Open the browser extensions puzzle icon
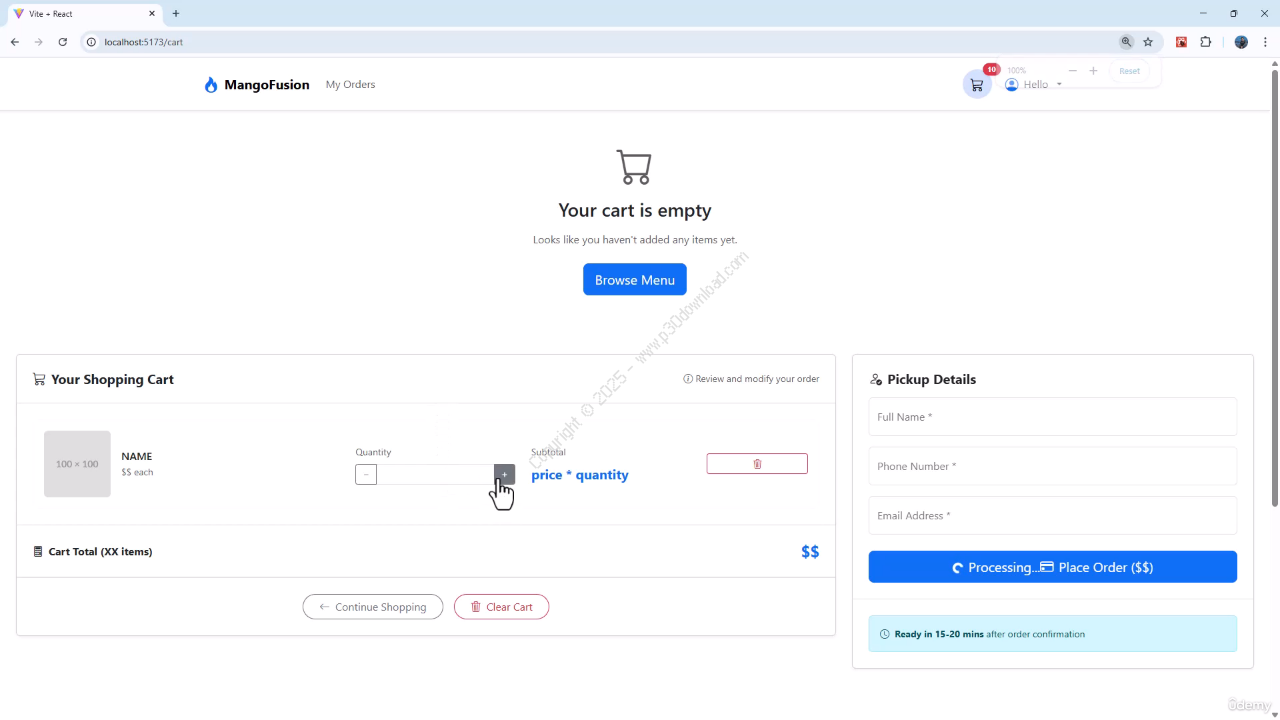This screenshot has height=720, width=1280. pos(1205,42)
